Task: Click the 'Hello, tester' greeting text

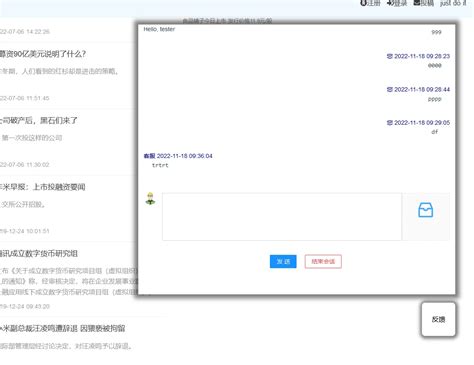Action: click(x=159, y=29)
